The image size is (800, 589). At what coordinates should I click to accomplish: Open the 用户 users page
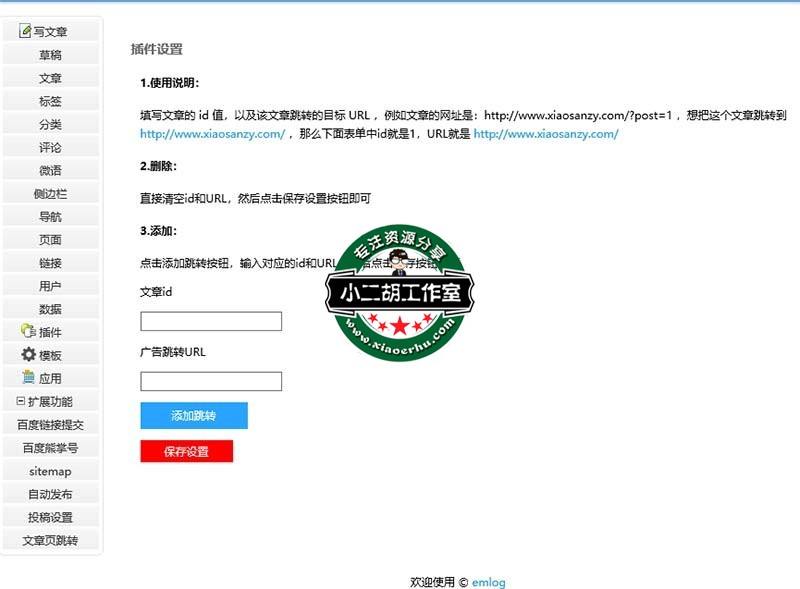click(50, 286)
